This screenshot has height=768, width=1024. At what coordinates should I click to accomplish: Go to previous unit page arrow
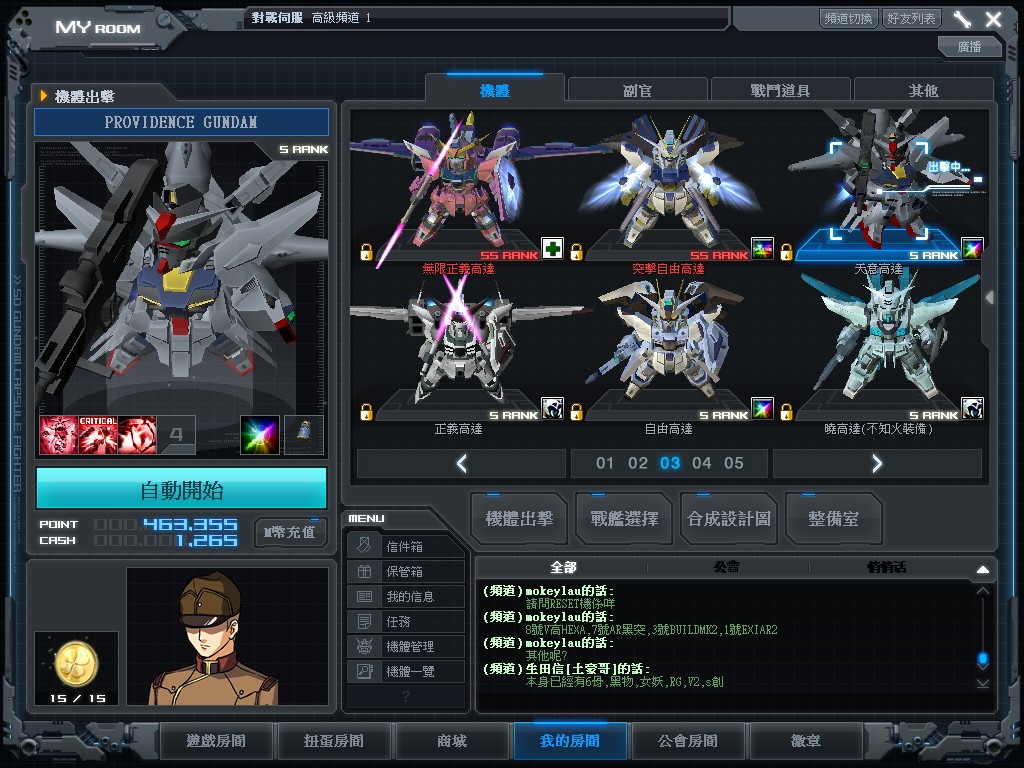462,464
